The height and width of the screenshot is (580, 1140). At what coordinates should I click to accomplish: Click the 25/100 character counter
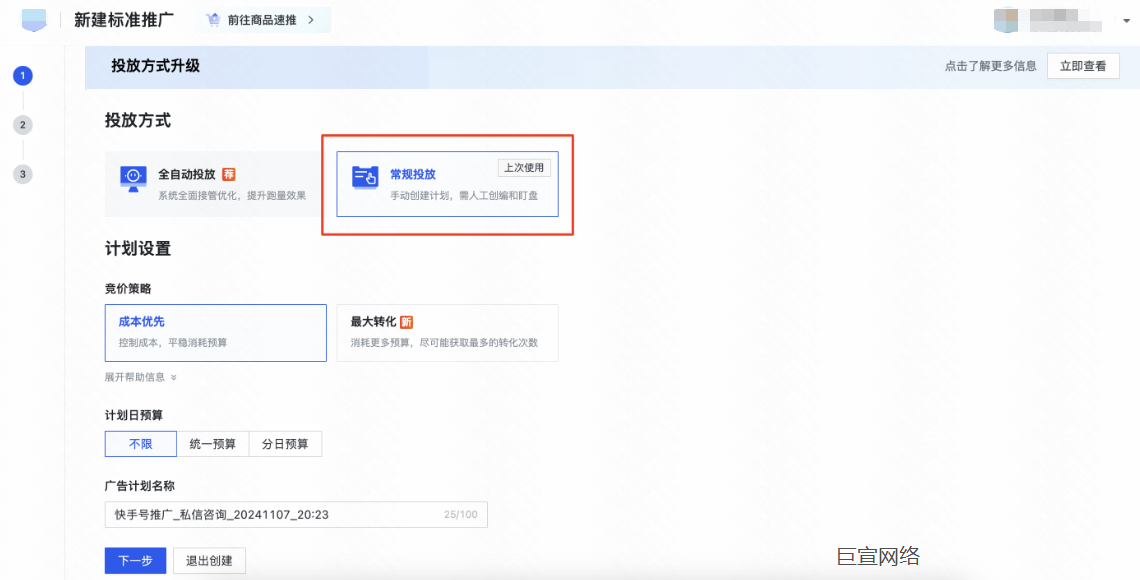(x=460, y=515)
